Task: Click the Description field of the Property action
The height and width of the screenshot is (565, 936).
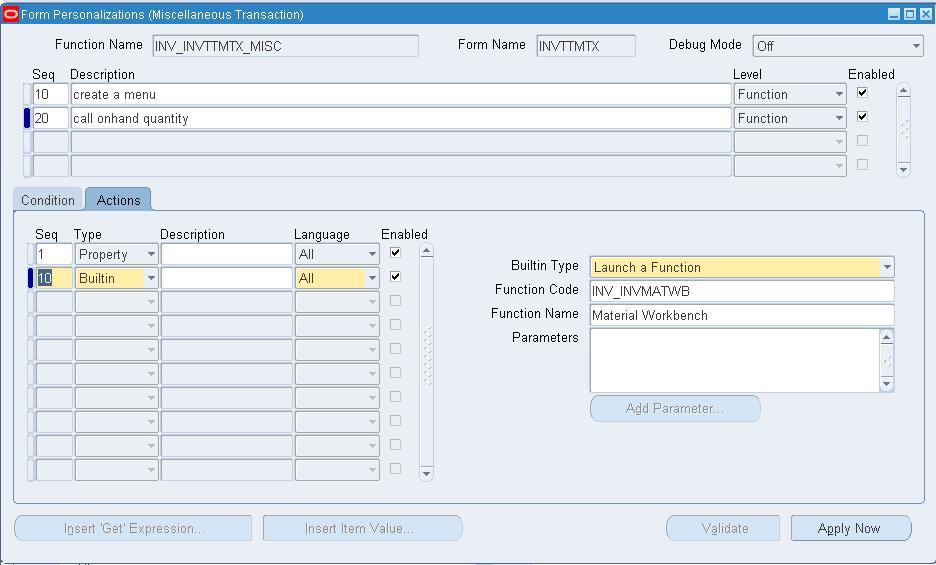Action: pyautogui.click(x=226, y=254)
